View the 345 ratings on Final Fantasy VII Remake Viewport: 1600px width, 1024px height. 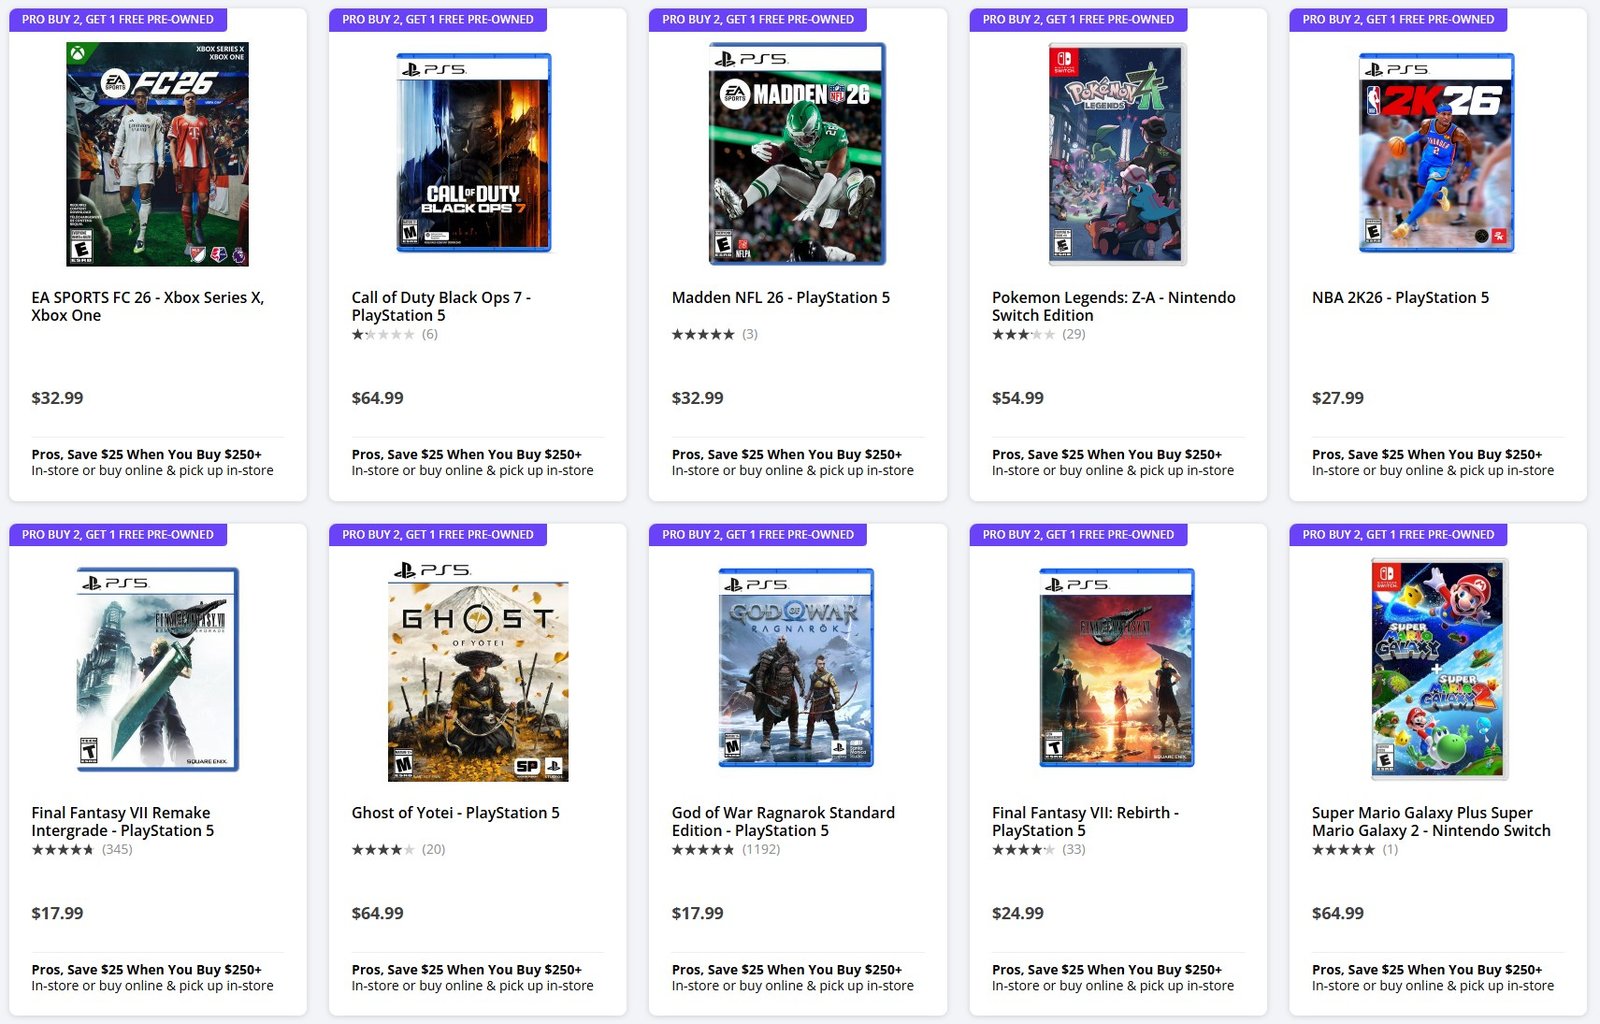pyautogui.click(x=114, y=849)
